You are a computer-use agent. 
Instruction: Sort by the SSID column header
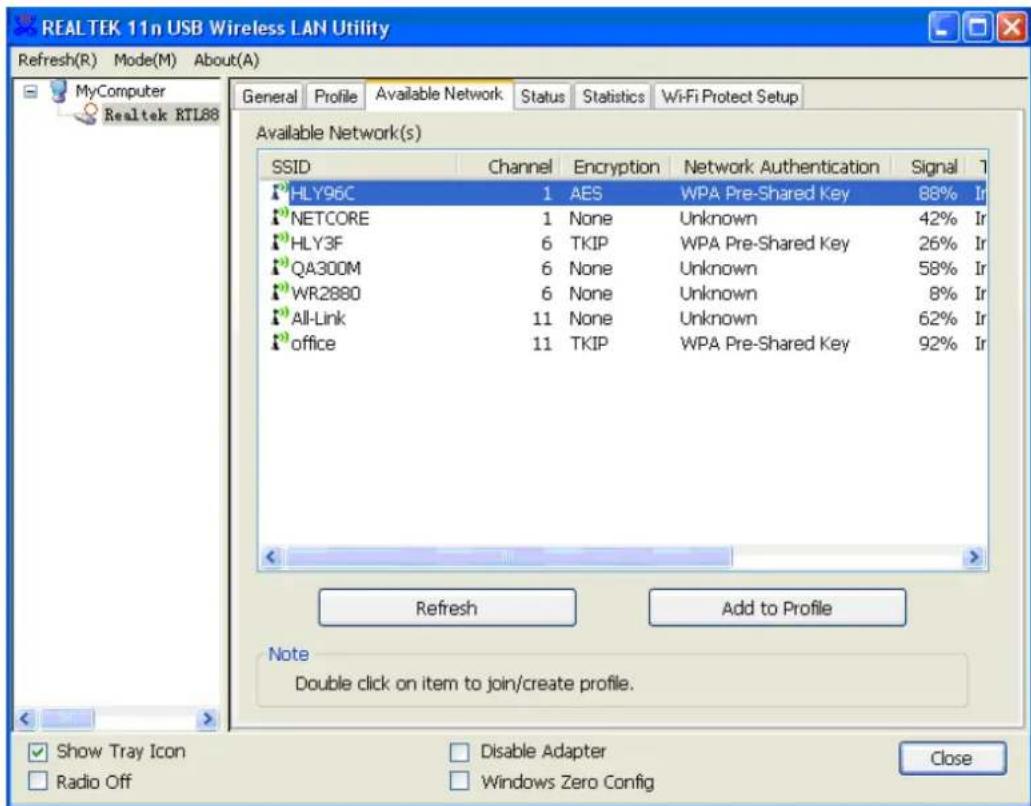point(358,167)
